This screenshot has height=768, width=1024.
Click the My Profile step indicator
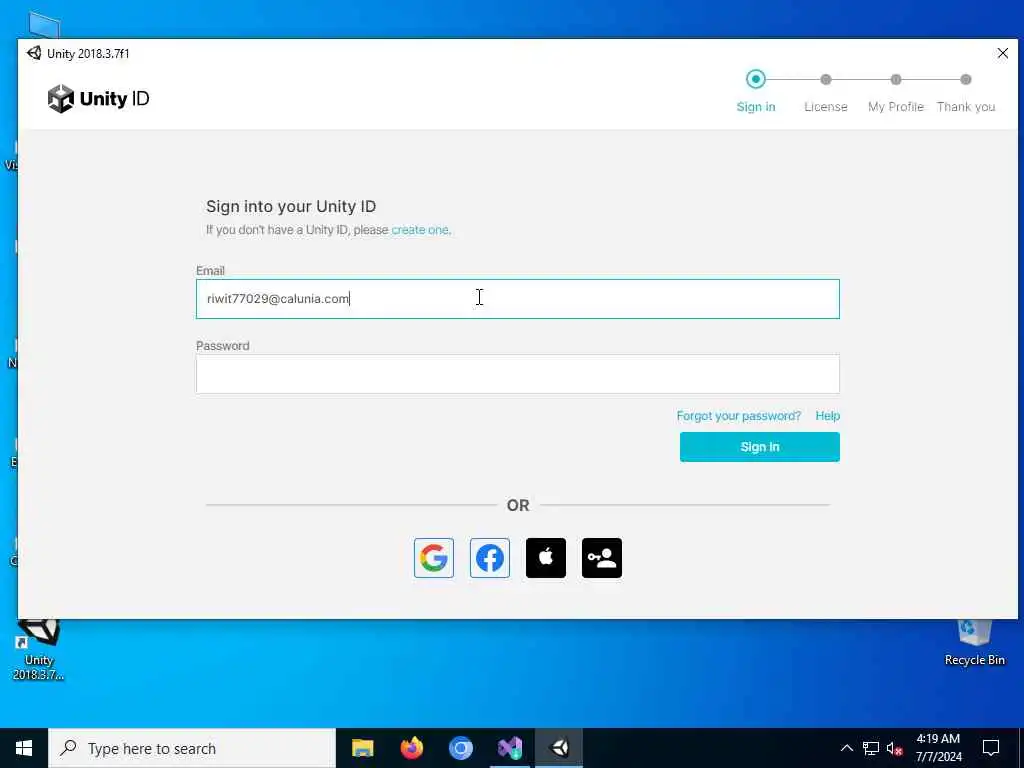point(895,92)
